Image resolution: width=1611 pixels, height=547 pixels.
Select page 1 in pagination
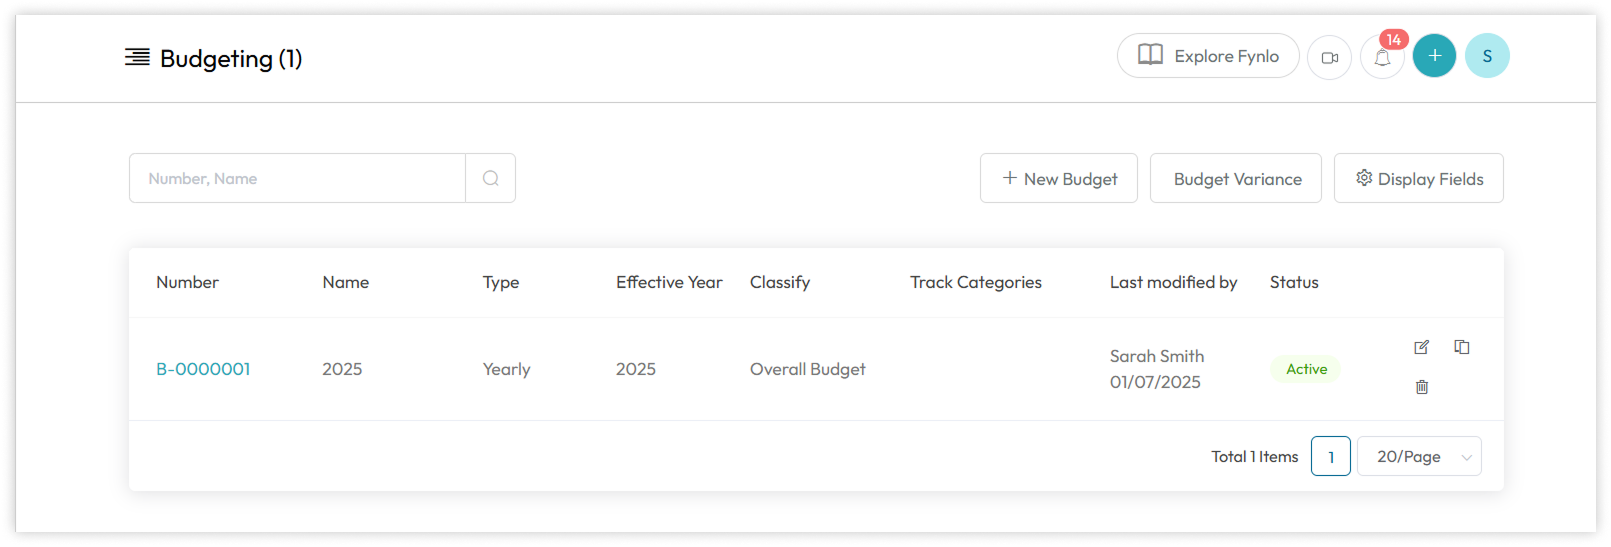[x=1330, y=456]
